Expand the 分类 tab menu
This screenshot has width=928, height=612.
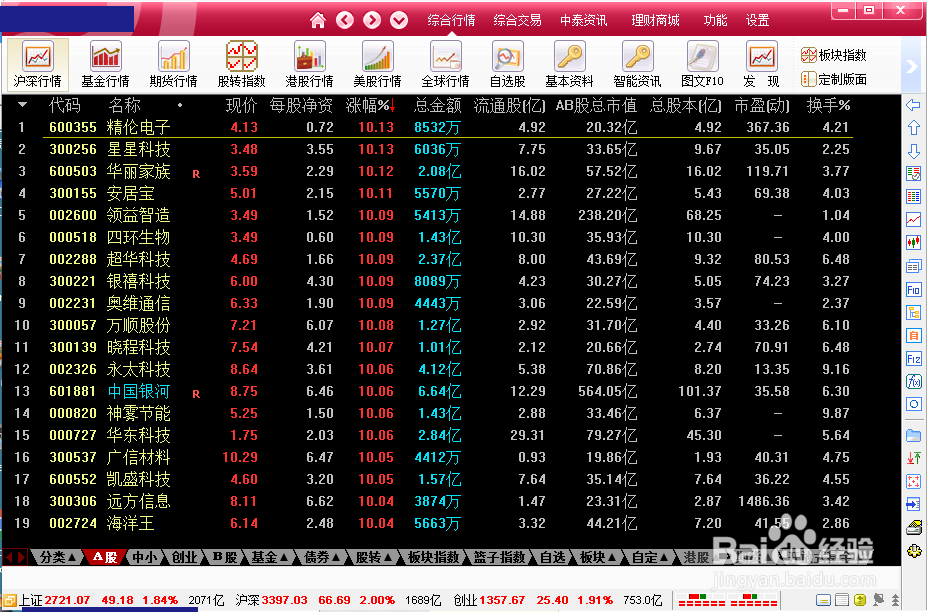(57, 557)
